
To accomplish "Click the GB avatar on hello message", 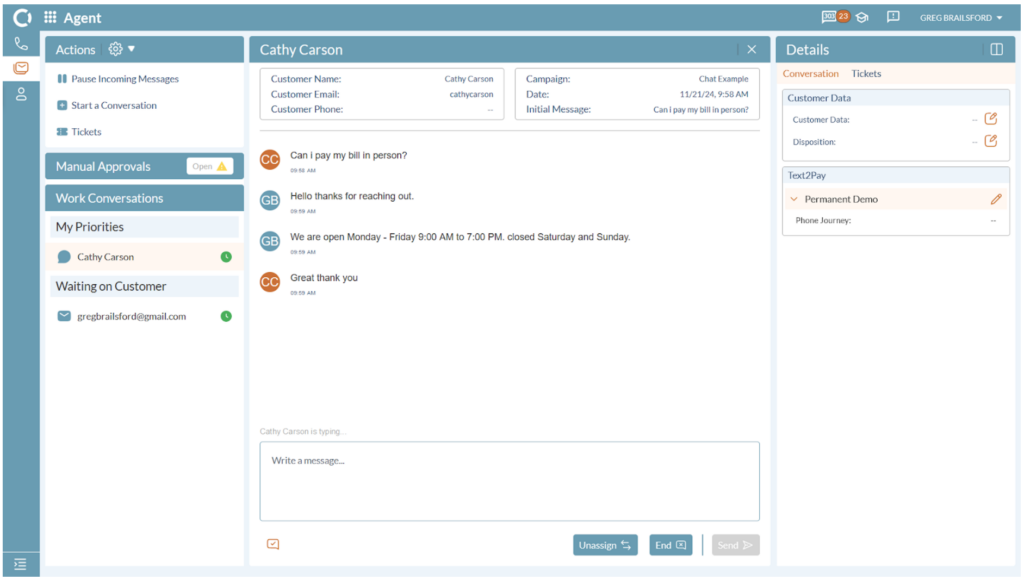I will pos(270,200).
